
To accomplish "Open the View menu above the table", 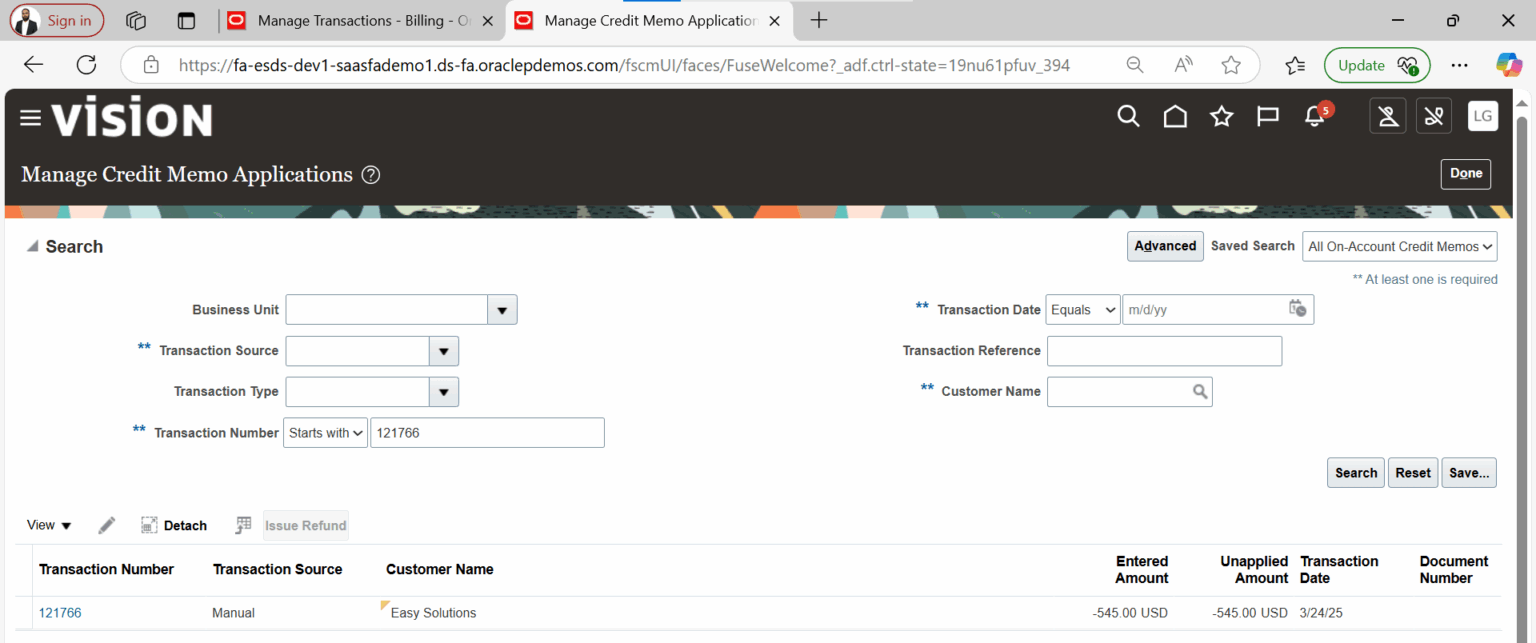I will coord(49,524).
